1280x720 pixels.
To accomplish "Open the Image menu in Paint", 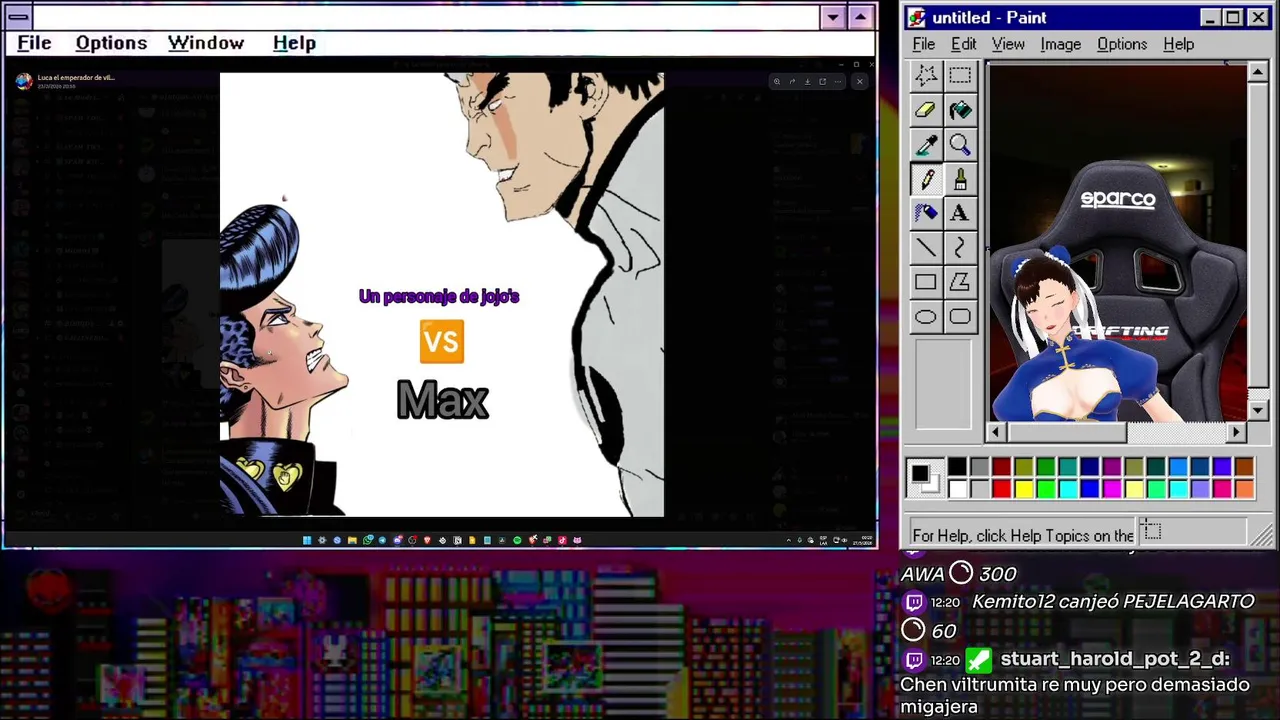I will point(1061,44).
